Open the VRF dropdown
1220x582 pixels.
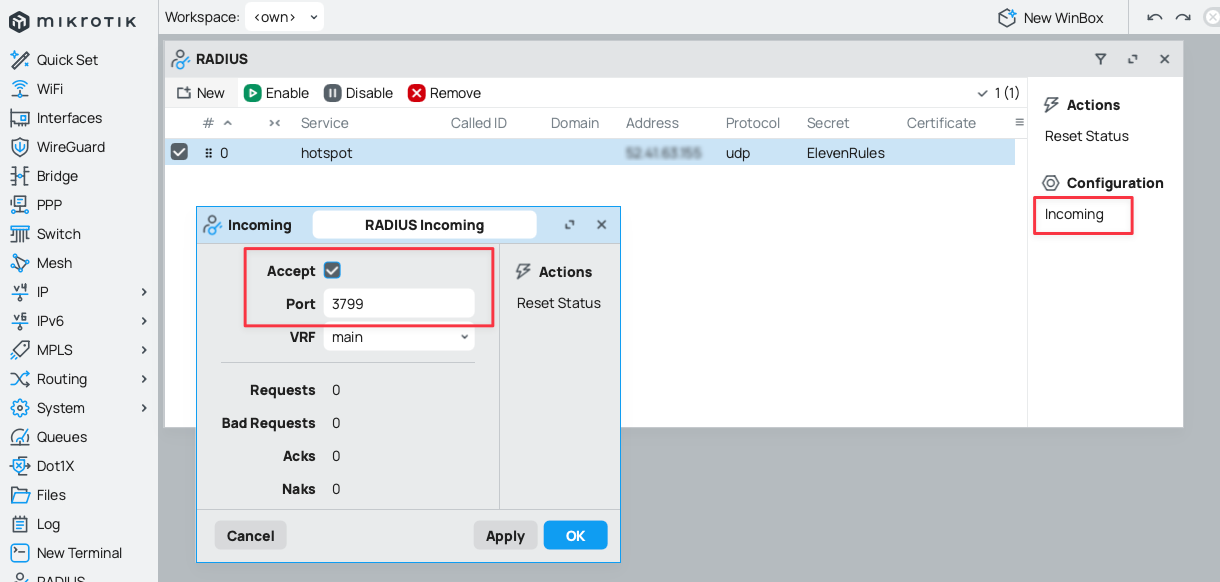click(399, 337)
